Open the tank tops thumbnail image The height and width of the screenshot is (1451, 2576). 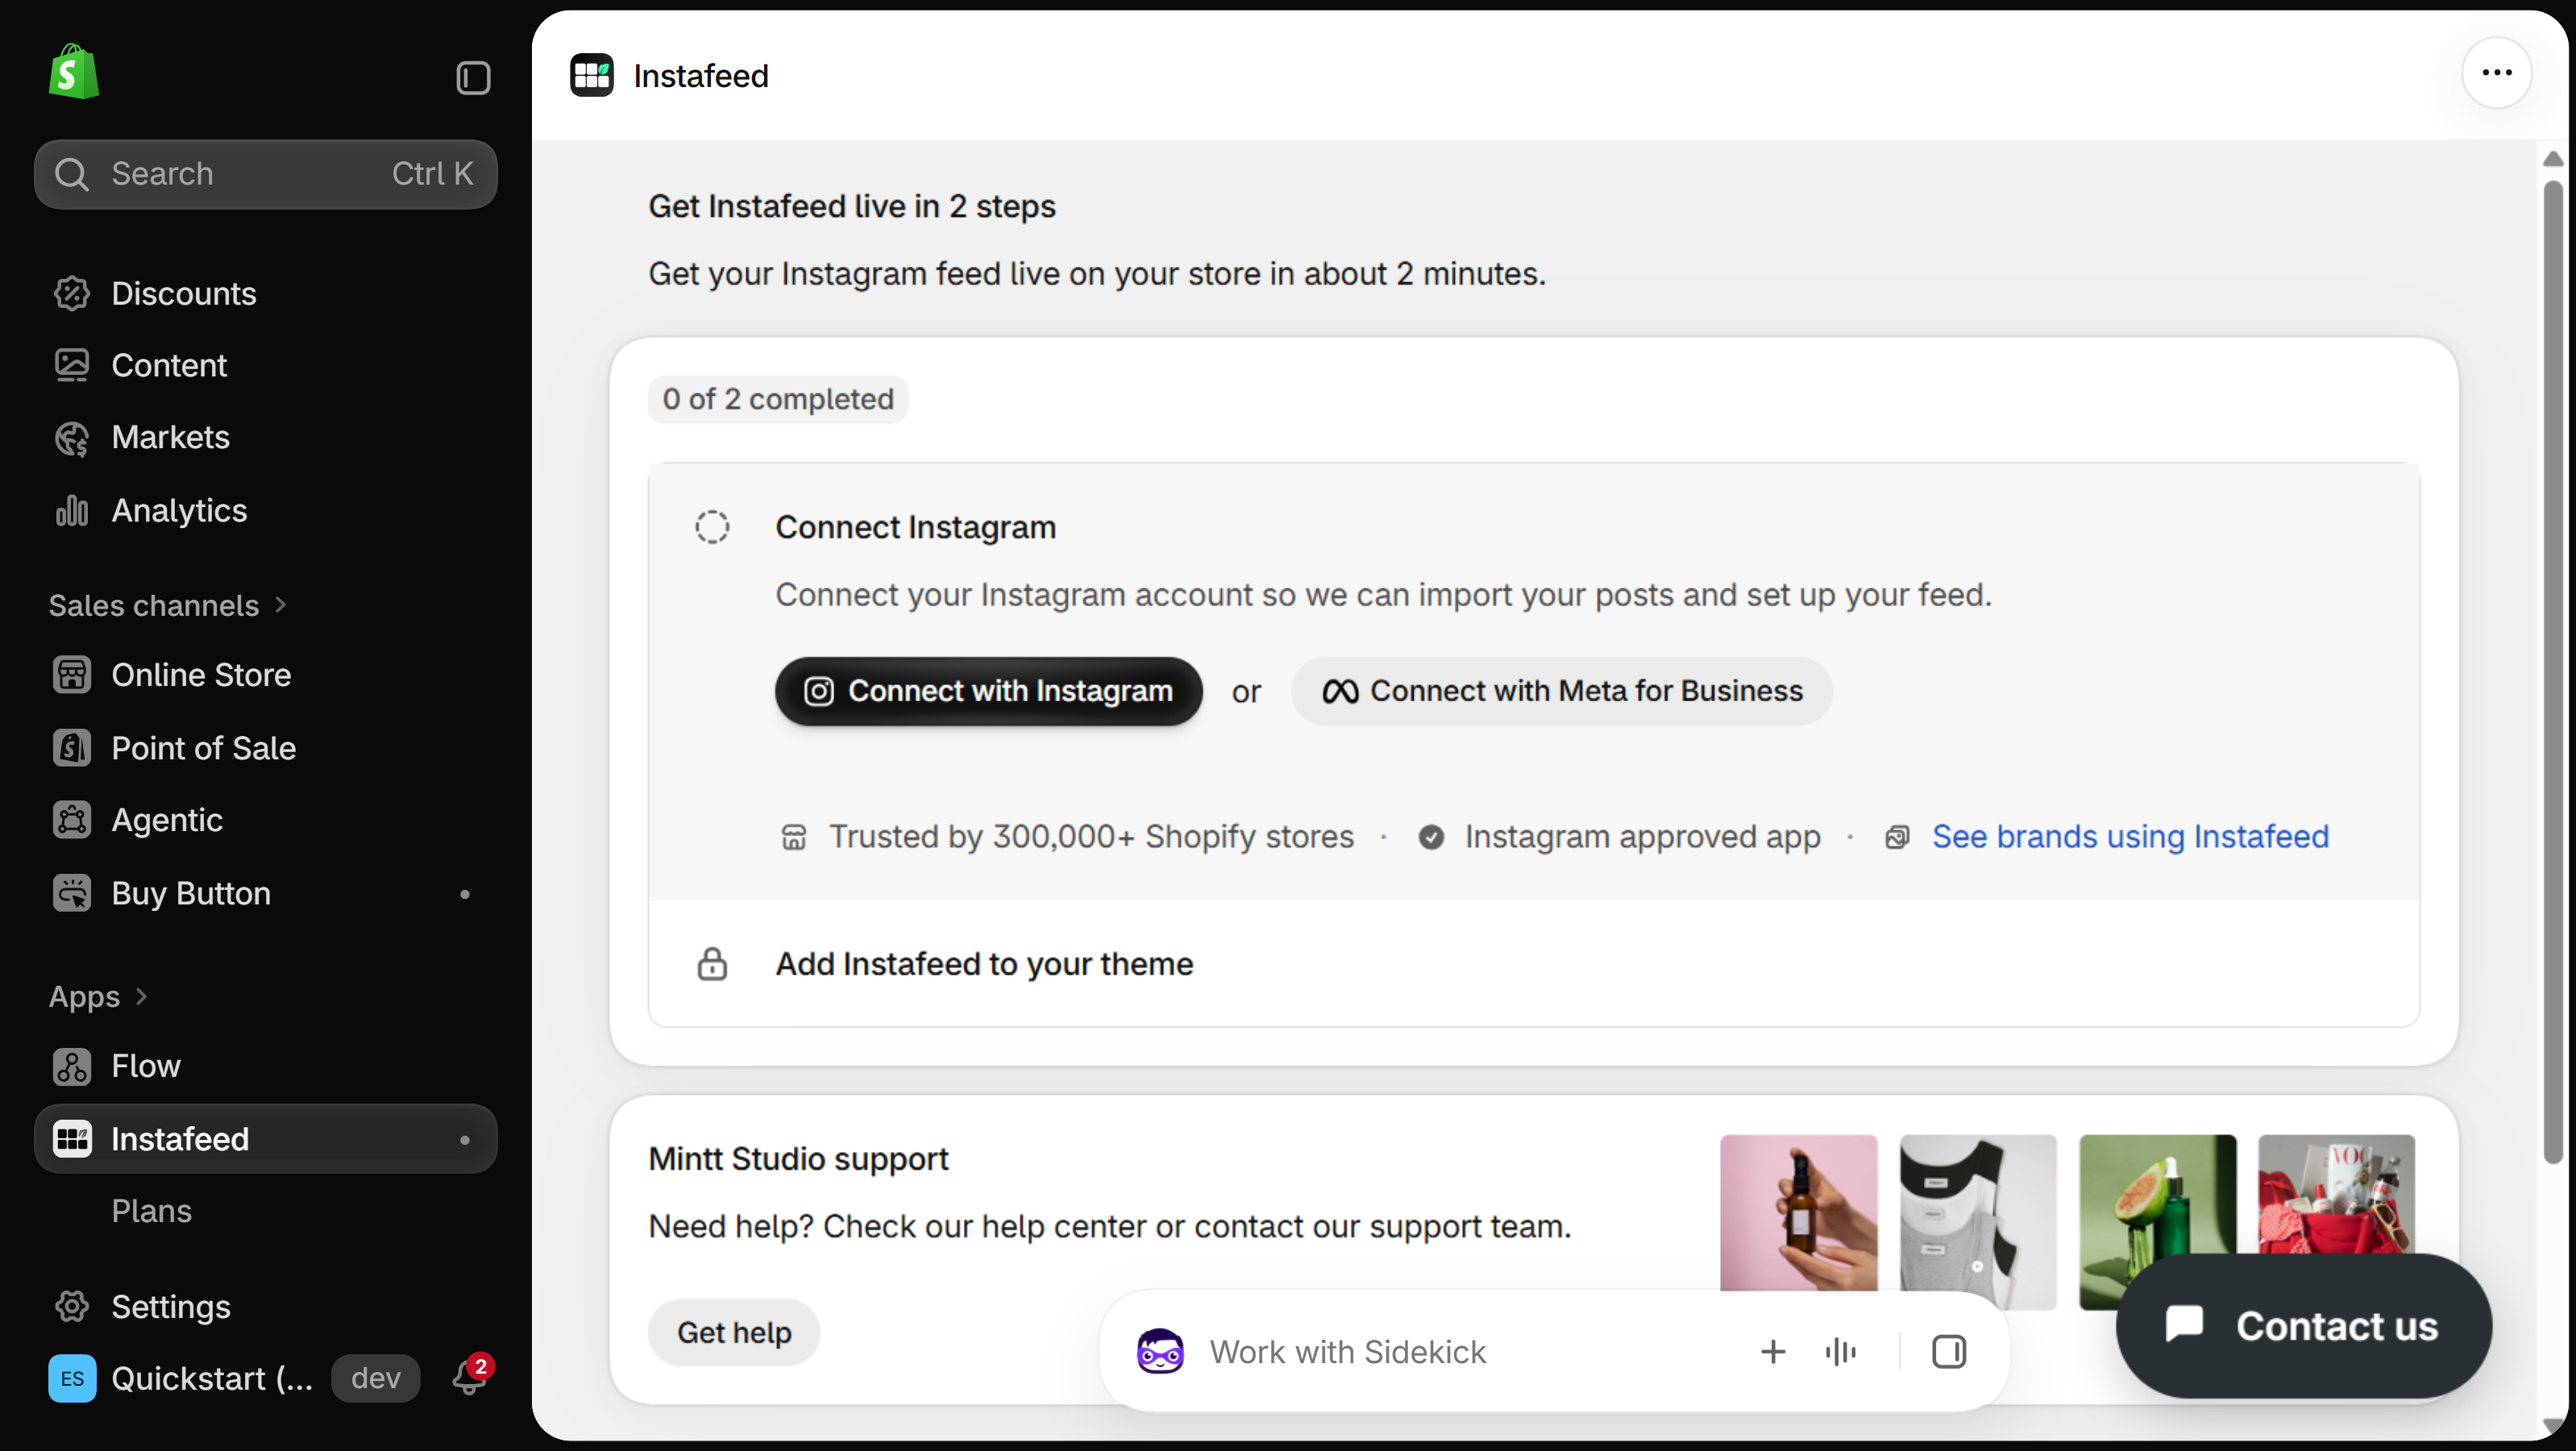click(1978, 1222)
